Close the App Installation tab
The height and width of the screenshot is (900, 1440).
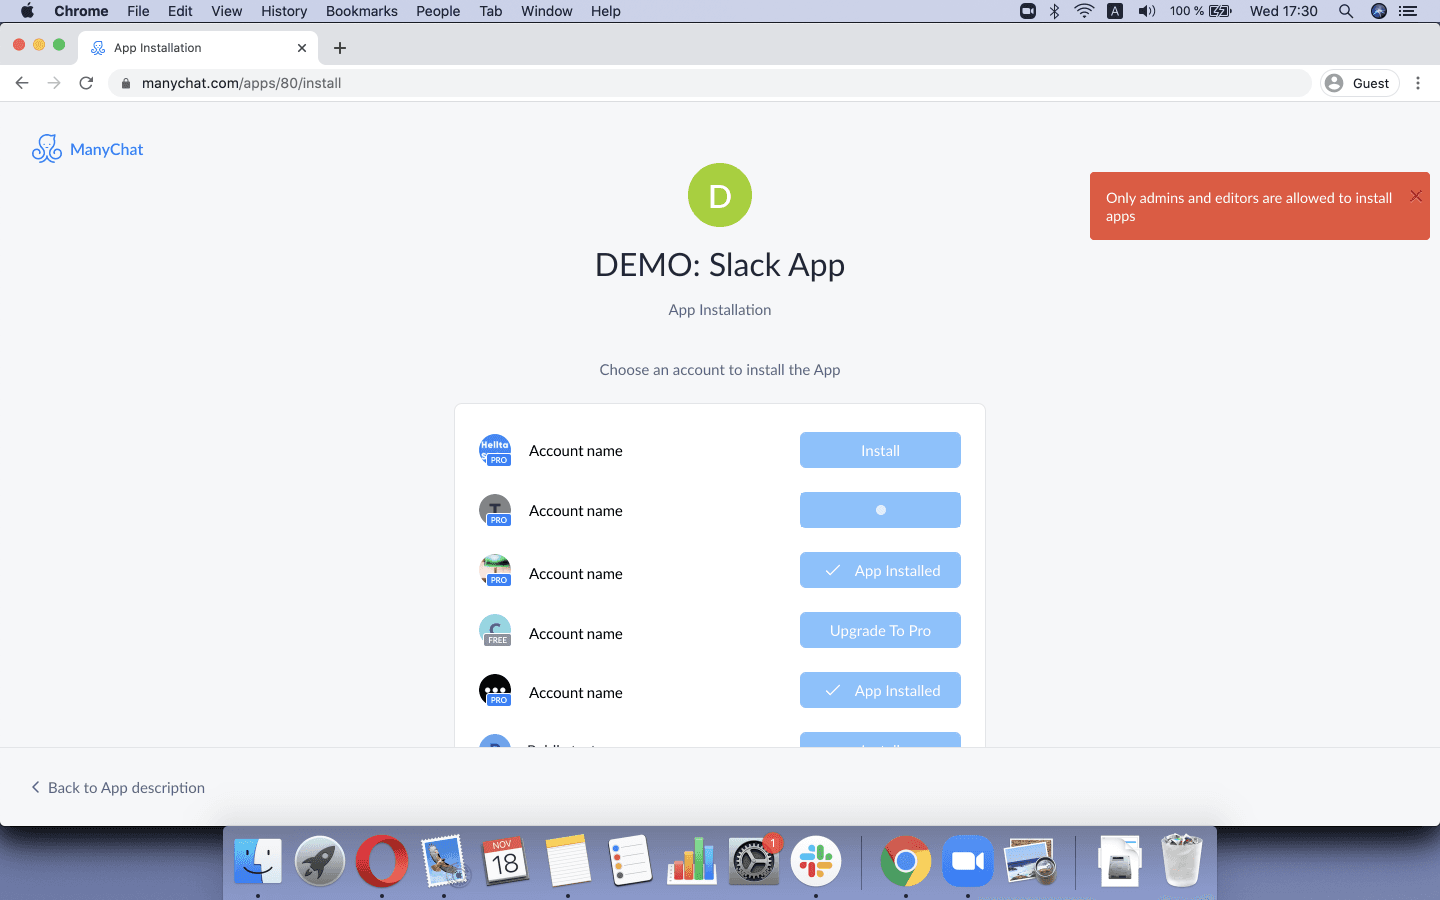pos(302,48)
